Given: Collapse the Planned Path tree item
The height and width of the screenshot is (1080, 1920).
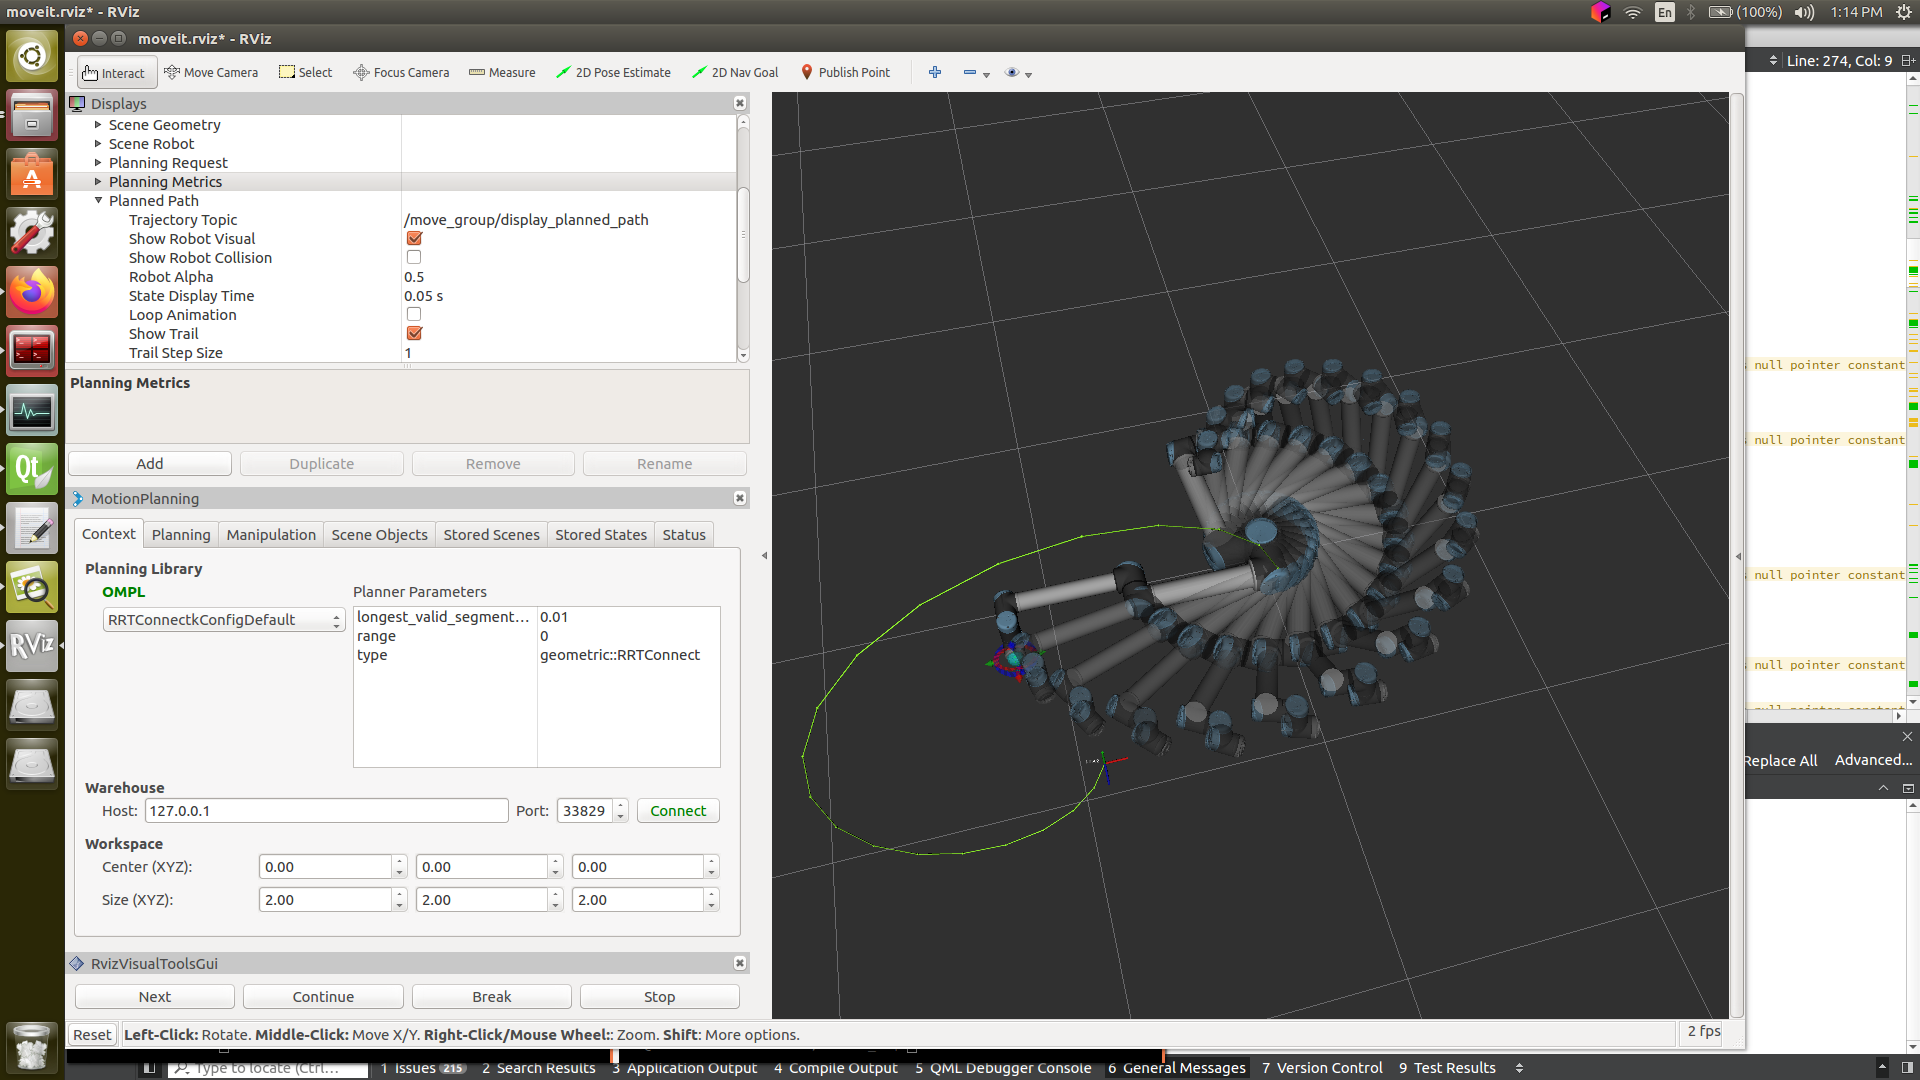Looking at the screenshot, I should 98,200.
